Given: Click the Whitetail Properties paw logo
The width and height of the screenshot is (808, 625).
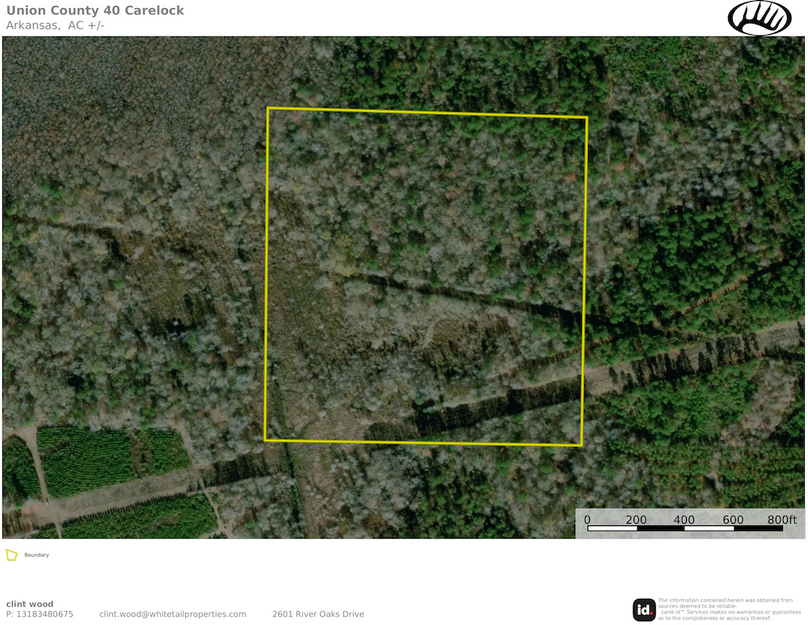Looking at the screenshot, I should pos(759,18).
